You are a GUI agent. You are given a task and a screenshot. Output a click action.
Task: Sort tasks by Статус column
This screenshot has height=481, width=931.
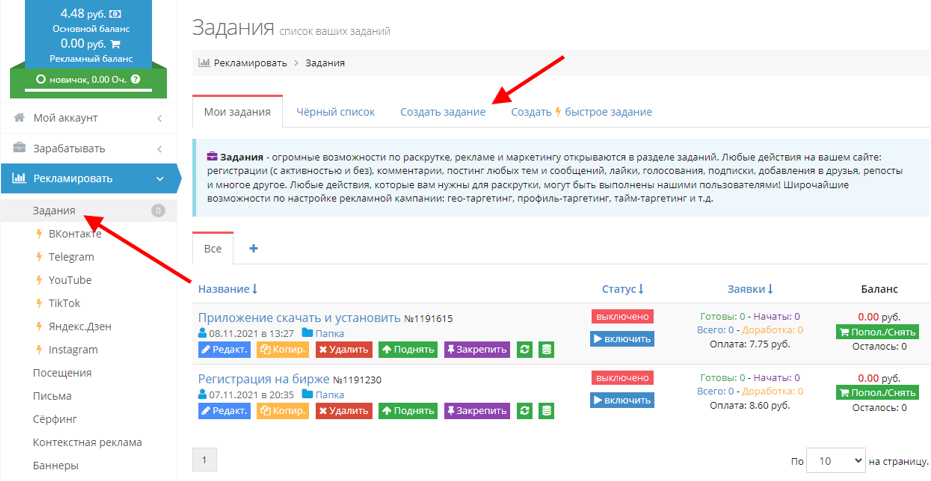coord(622,289)
